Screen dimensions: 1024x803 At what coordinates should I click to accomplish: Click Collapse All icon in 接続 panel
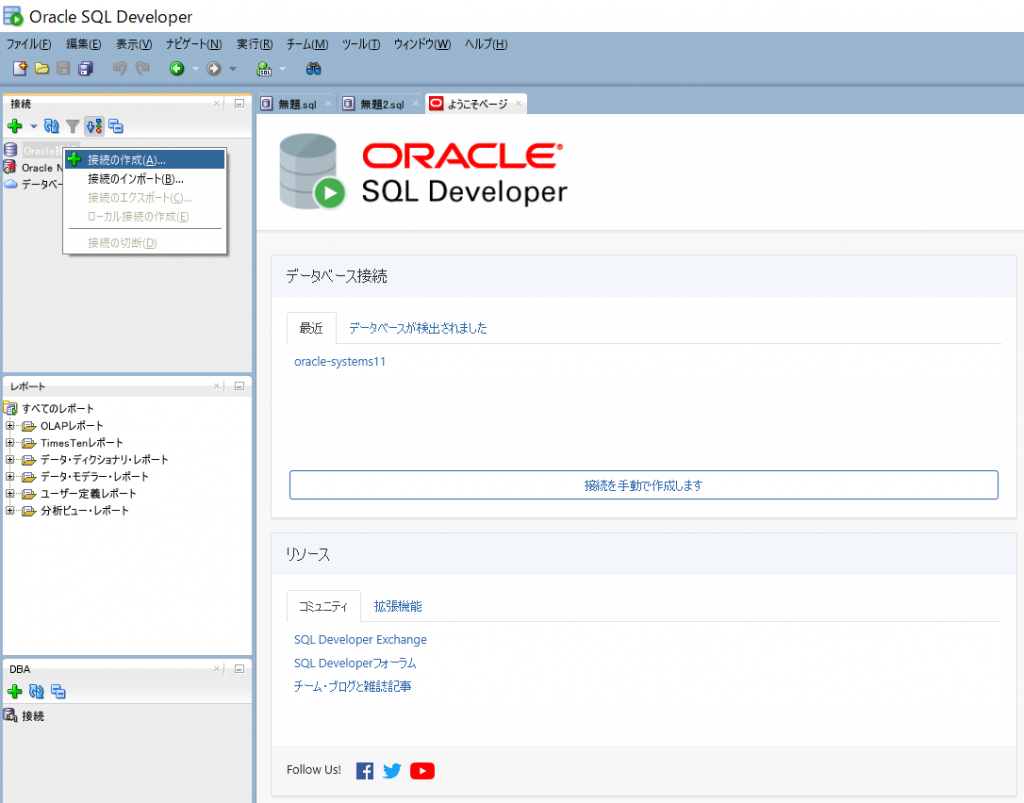click(116, 126)
